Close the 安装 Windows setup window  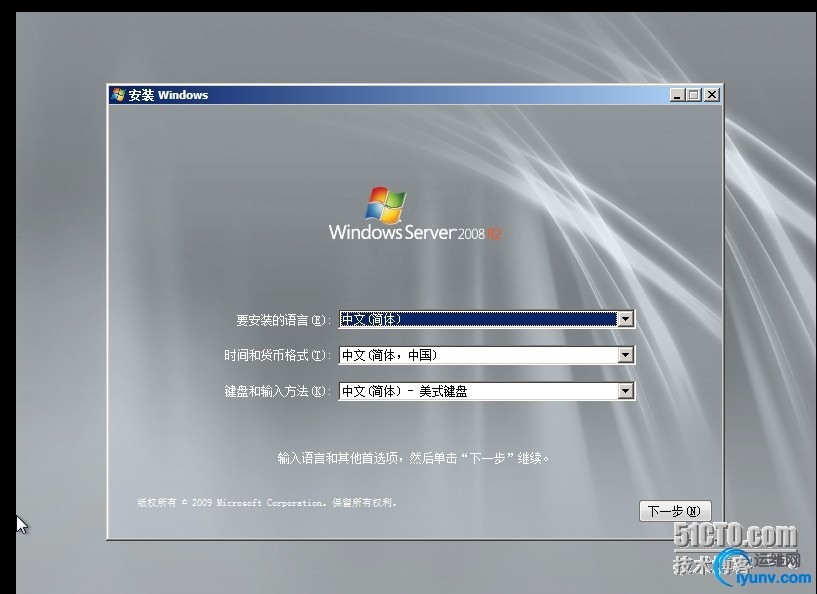point(712,95)
